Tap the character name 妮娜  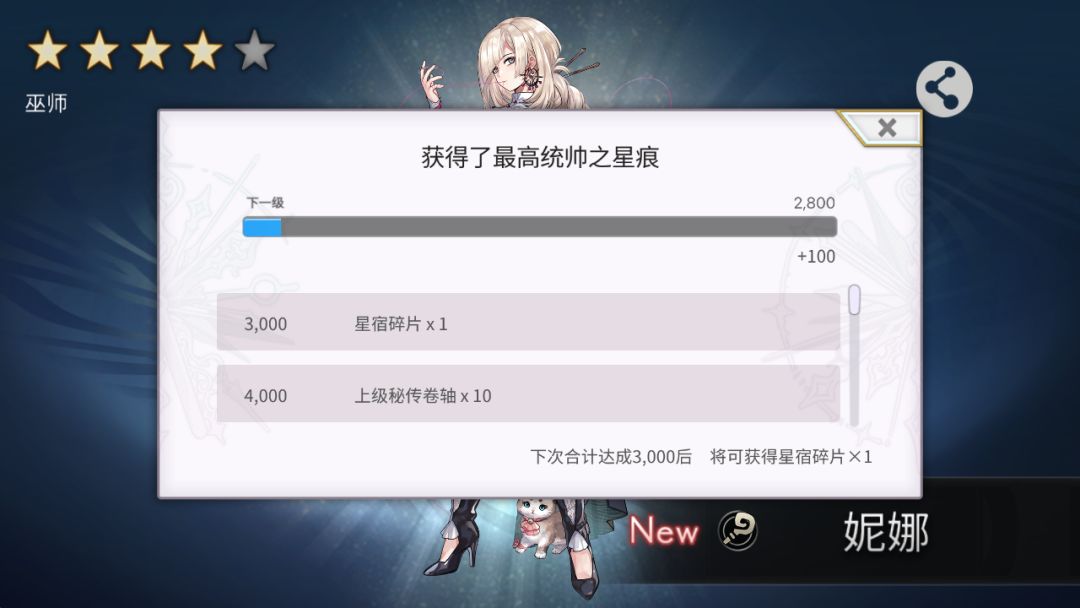pos(886,531)
